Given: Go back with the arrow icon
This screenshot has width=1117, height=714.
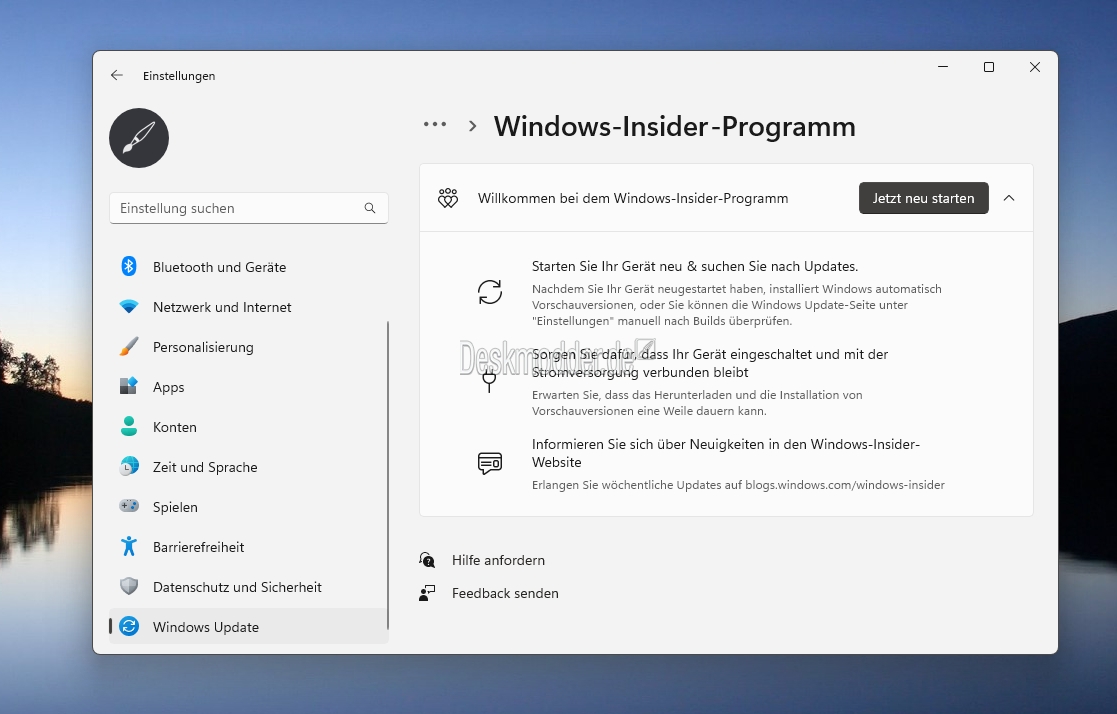Looking at the screenshot, I should [x=117, y=76].
